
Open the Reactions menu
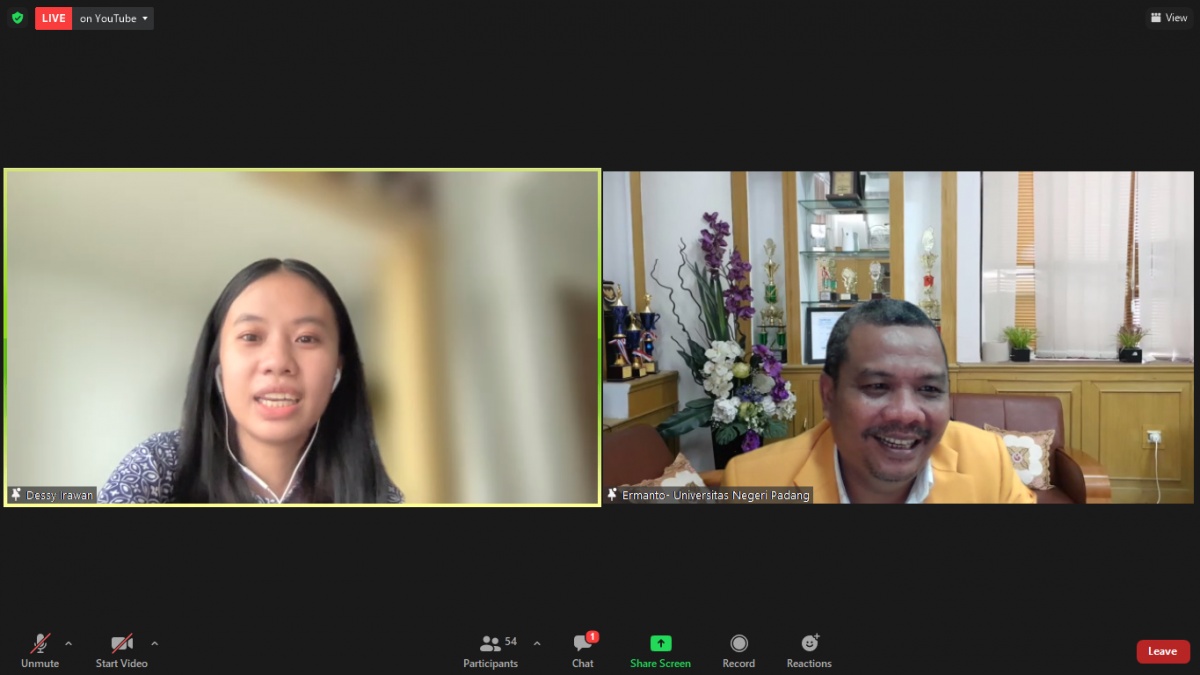(x=809, y=651)
